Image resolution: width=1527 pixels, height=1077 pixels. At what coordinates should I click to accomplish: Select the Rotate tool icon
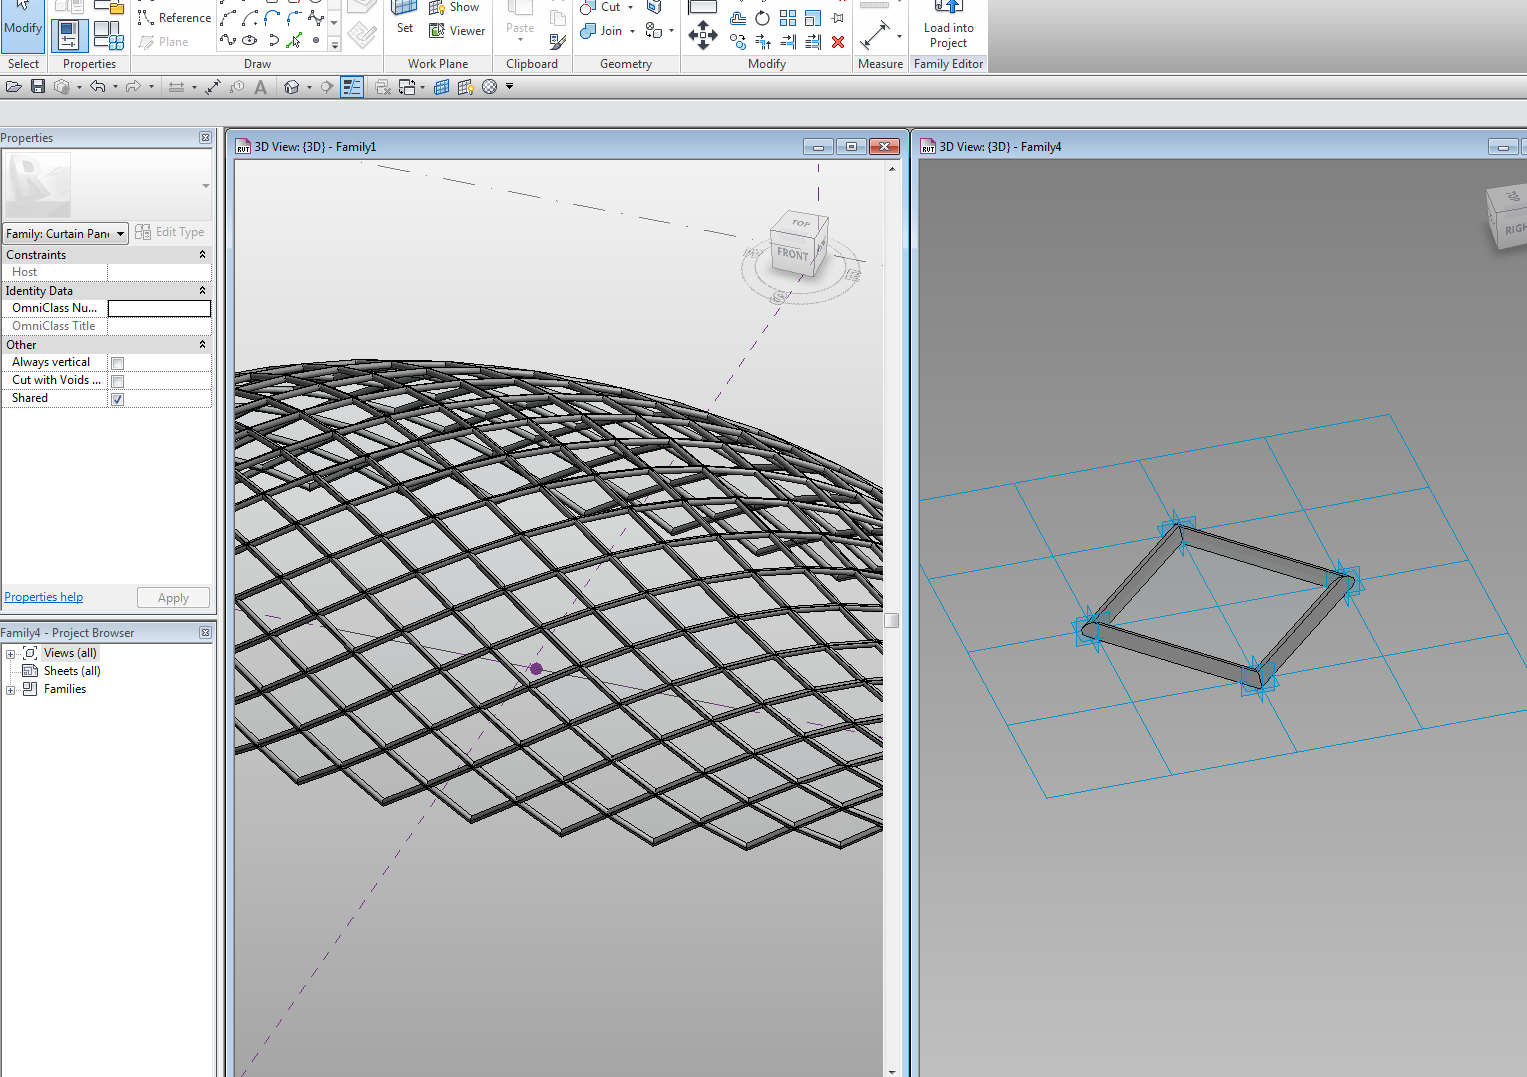(x=762, y=18)
